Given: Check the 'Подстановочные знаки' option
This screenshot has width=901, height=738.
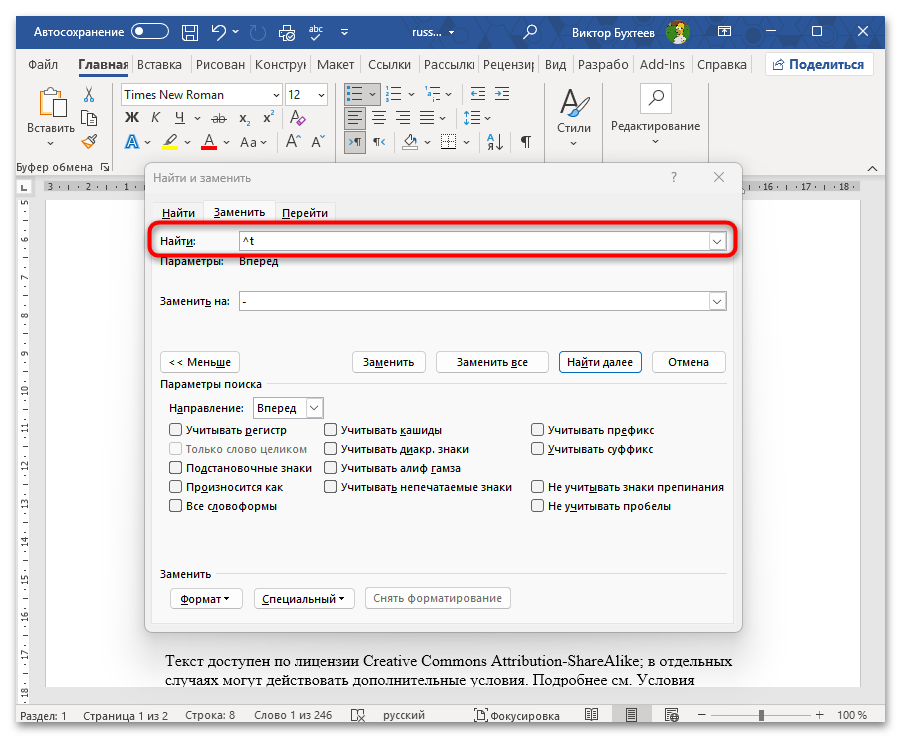Looking at the screenshot, I should pyautogui.click(x=176, y=468).
